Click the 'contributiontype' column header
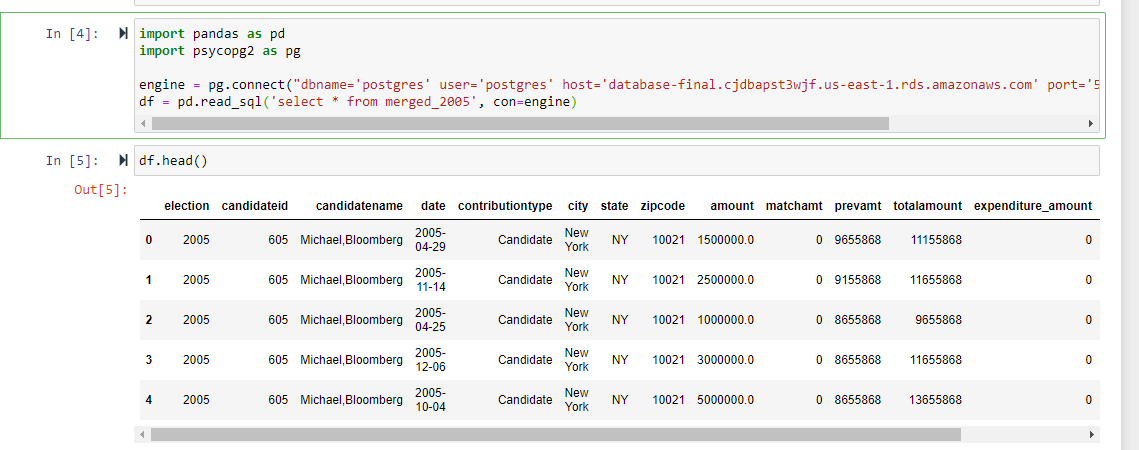 tap(505, 206)
